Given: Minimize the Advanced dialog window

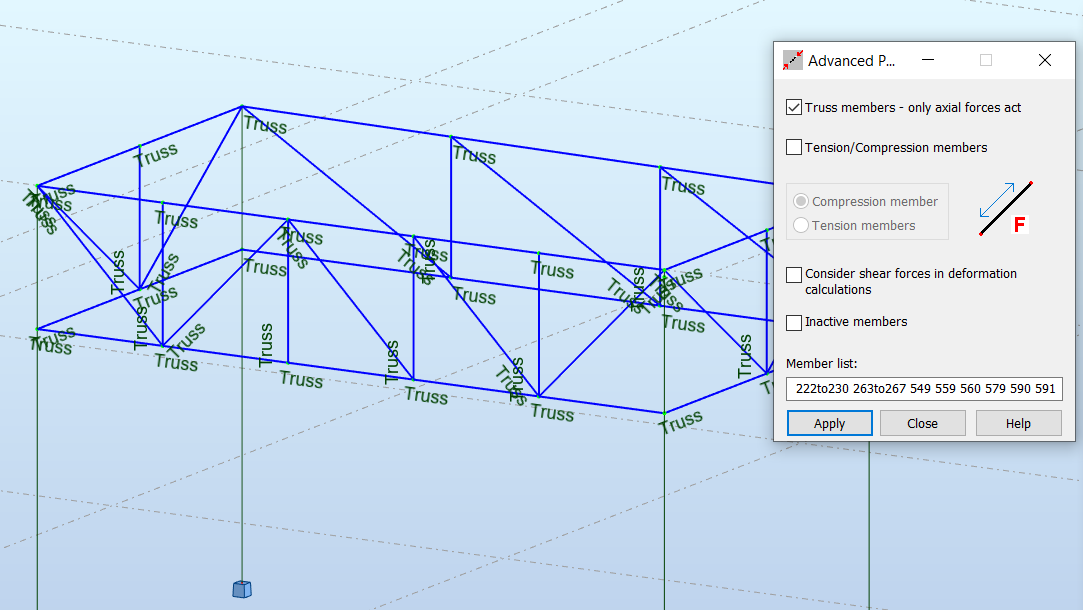Looking at the screenshot, I should coord(927,60).
